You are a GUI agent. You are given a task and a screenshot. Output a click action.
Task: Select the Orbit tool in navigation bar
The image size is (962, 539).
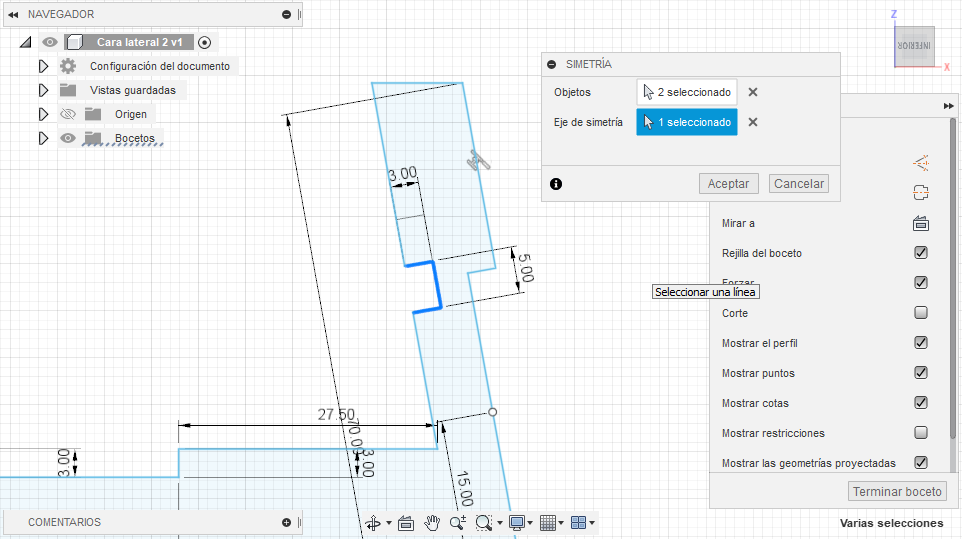point(373,523)
